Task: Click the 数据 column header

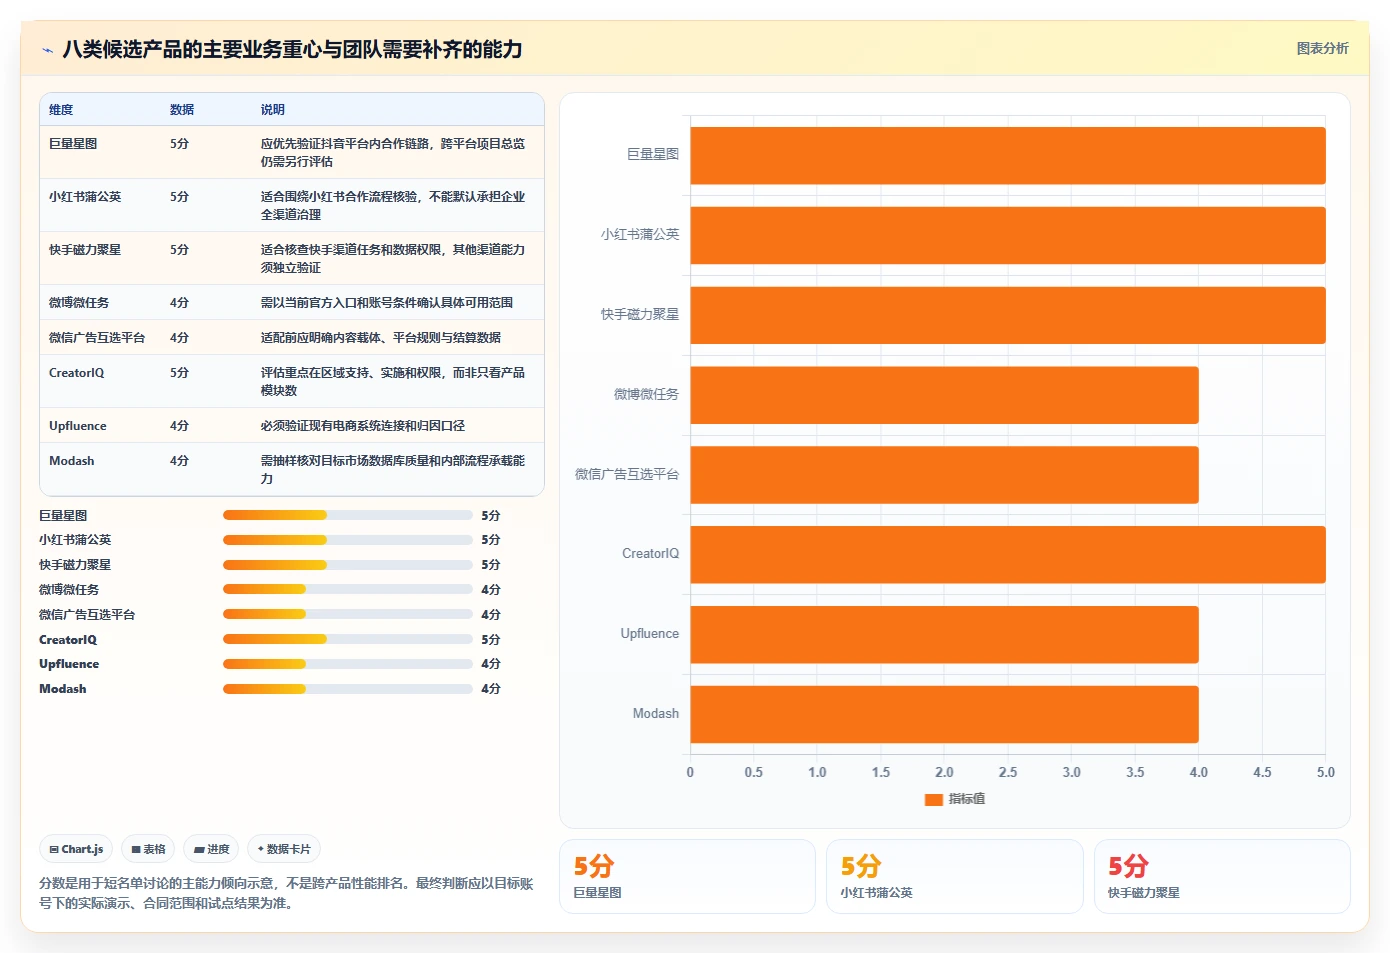Action: click(182, 110)
